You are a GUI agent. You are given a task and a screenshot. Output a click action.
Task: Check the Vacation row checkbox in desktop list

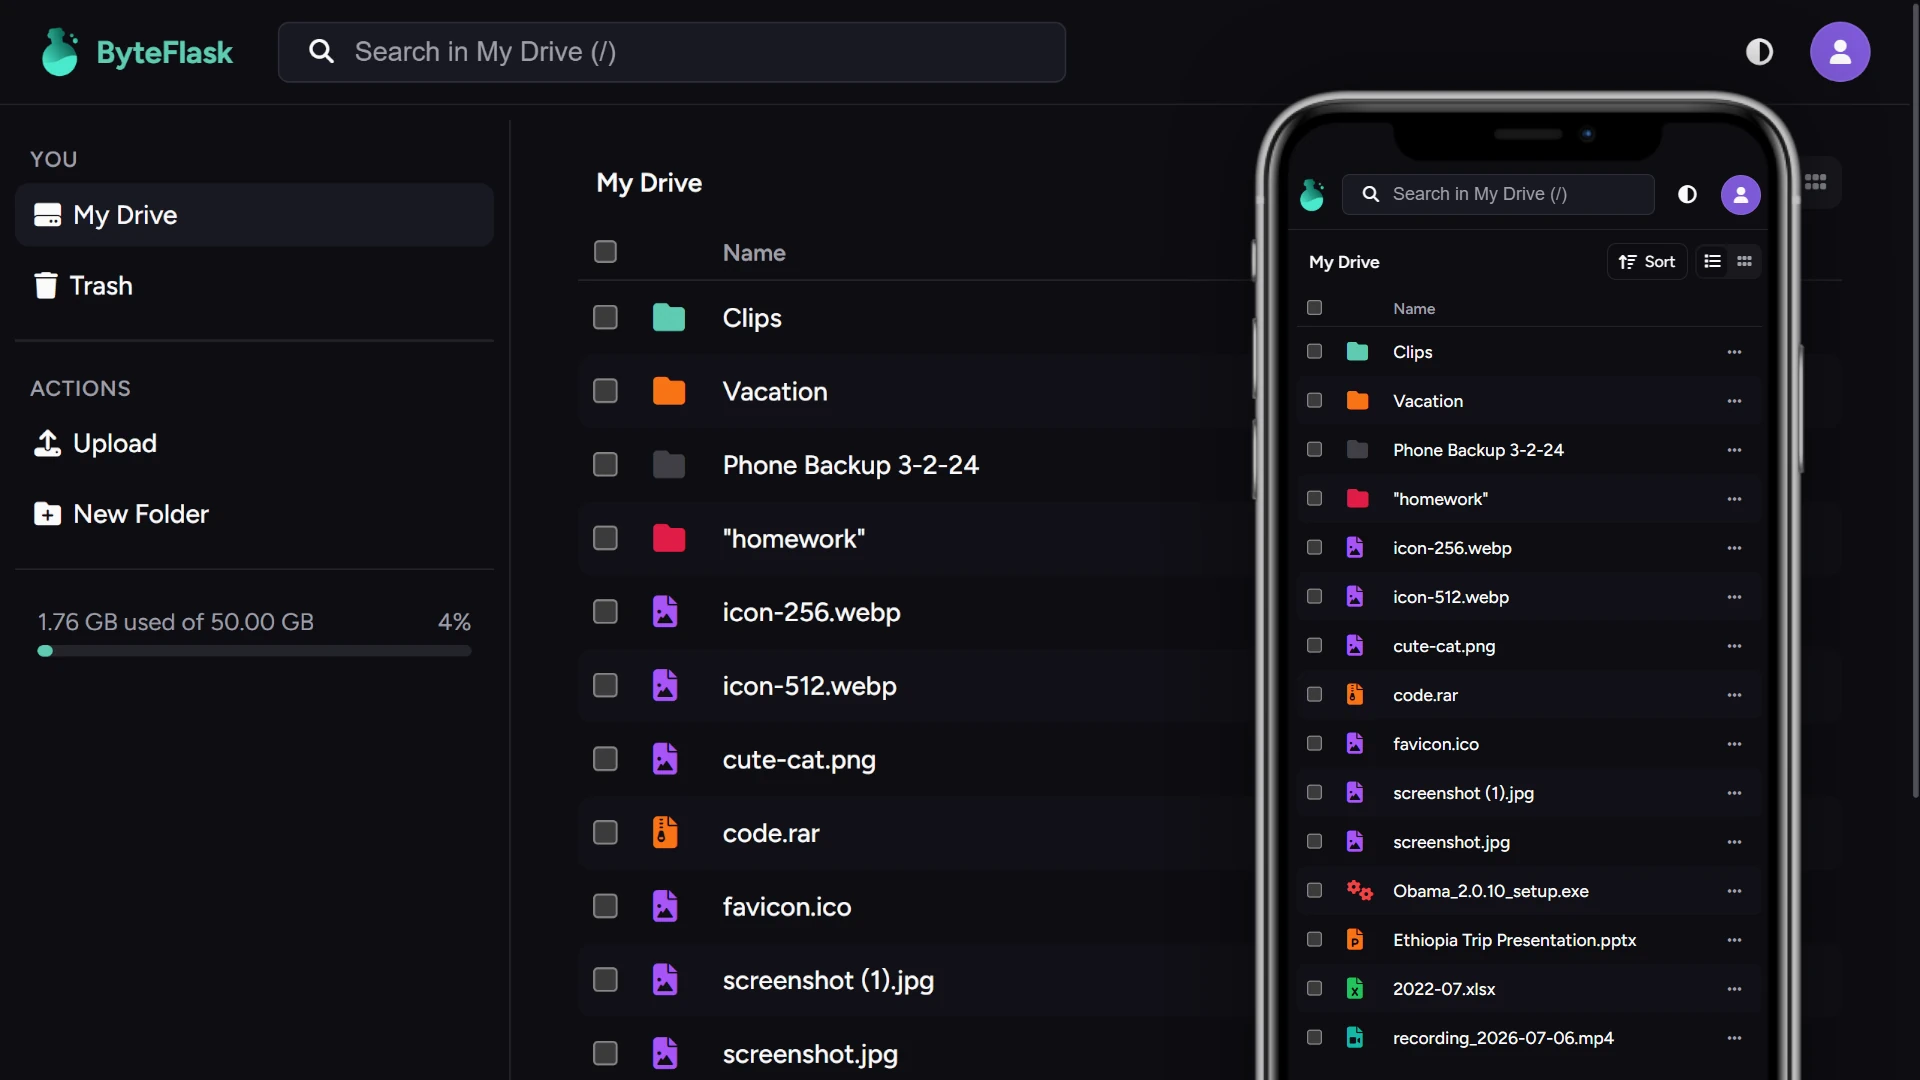(605, 391)
